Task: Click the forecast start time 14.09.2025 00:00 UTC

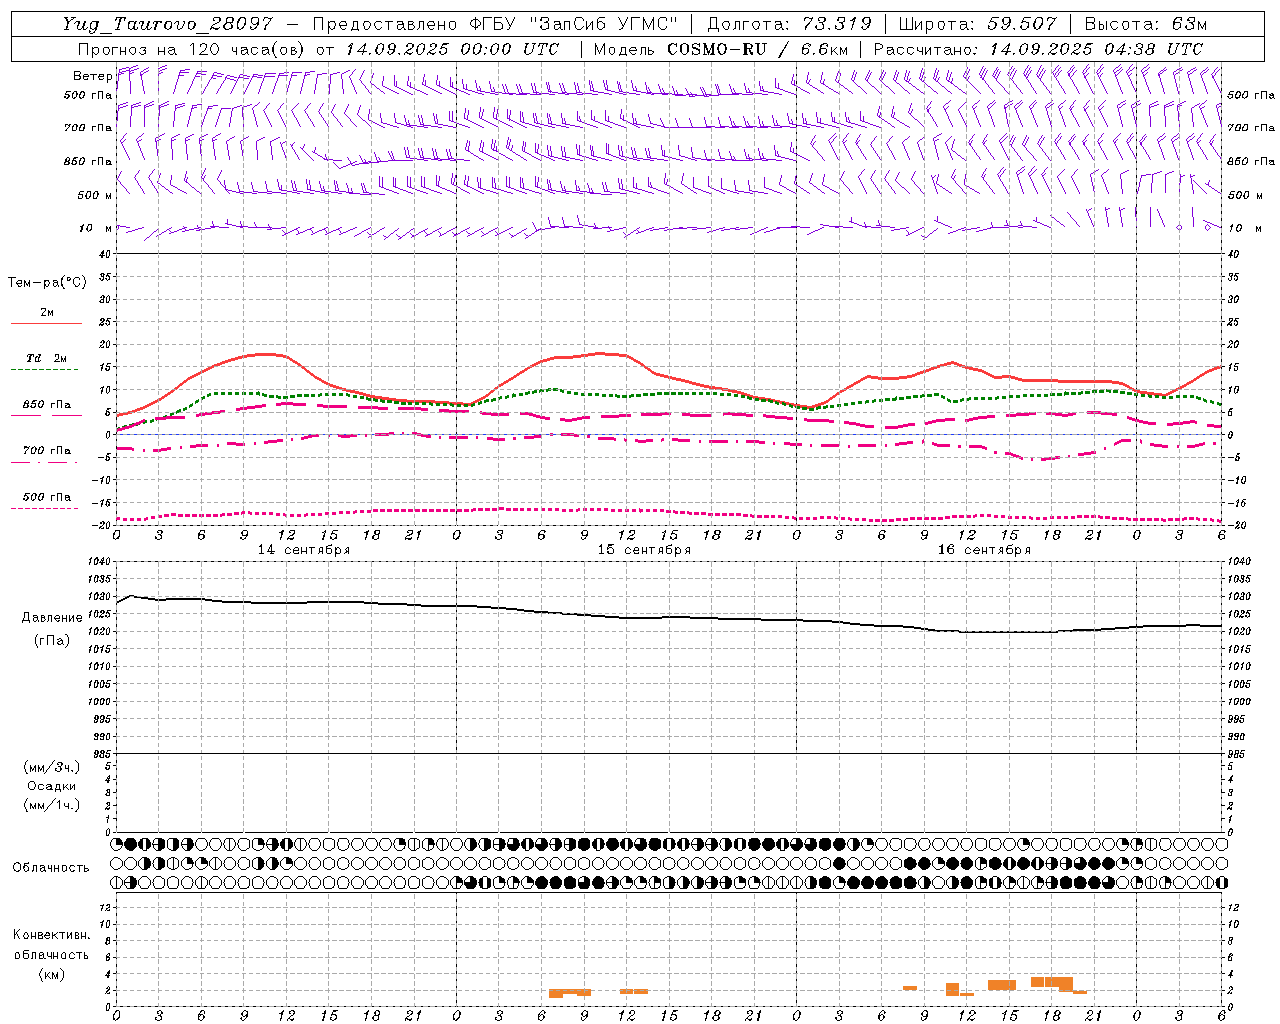Action: pyautogui.click(x=451, y=49)
